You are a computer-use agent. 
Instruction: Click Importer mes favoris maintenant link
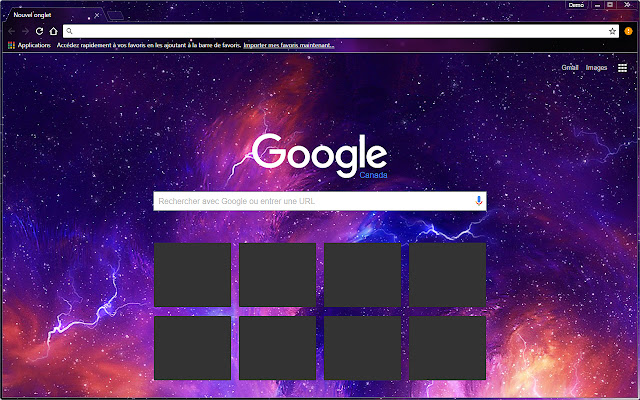point(289,45)
